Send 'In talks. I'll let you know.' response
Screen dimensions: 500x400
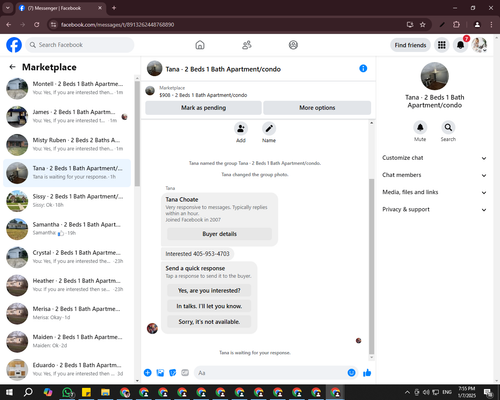tap(209, 306)
